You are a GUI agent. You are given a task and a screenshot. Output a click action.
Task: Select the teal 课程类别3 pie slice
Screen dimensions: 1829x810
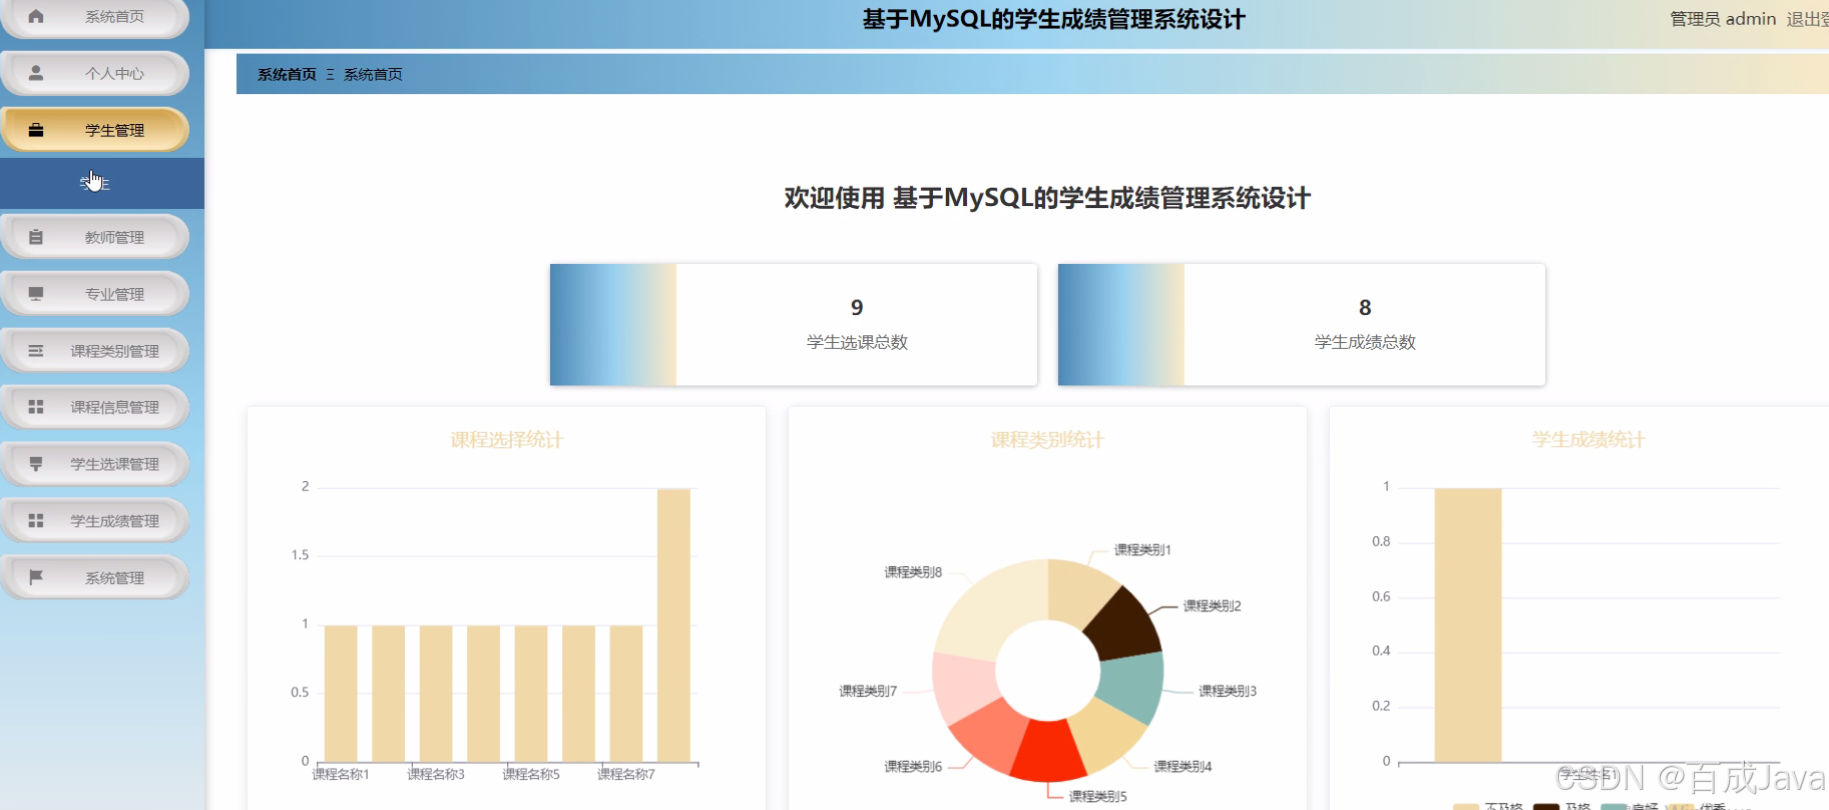click(x=1132, y=686)
